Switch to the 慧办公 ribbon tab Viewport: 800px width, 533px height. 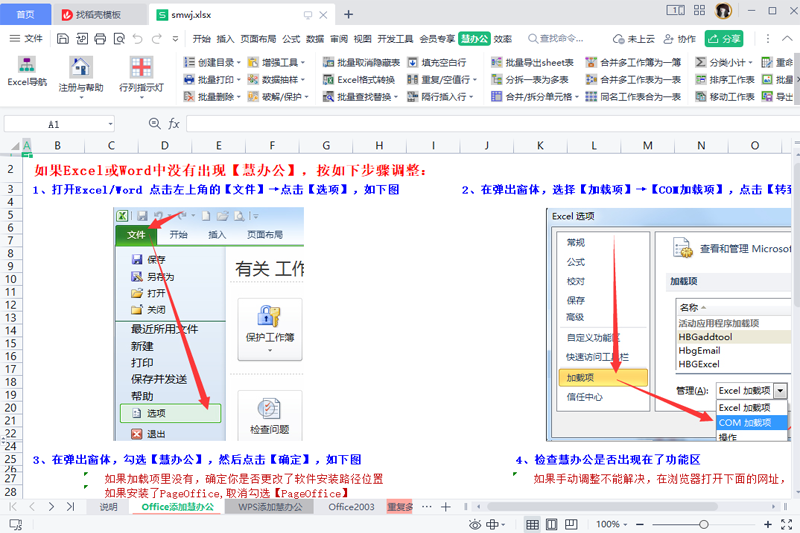pyautogui.click(x=474, y=39)
